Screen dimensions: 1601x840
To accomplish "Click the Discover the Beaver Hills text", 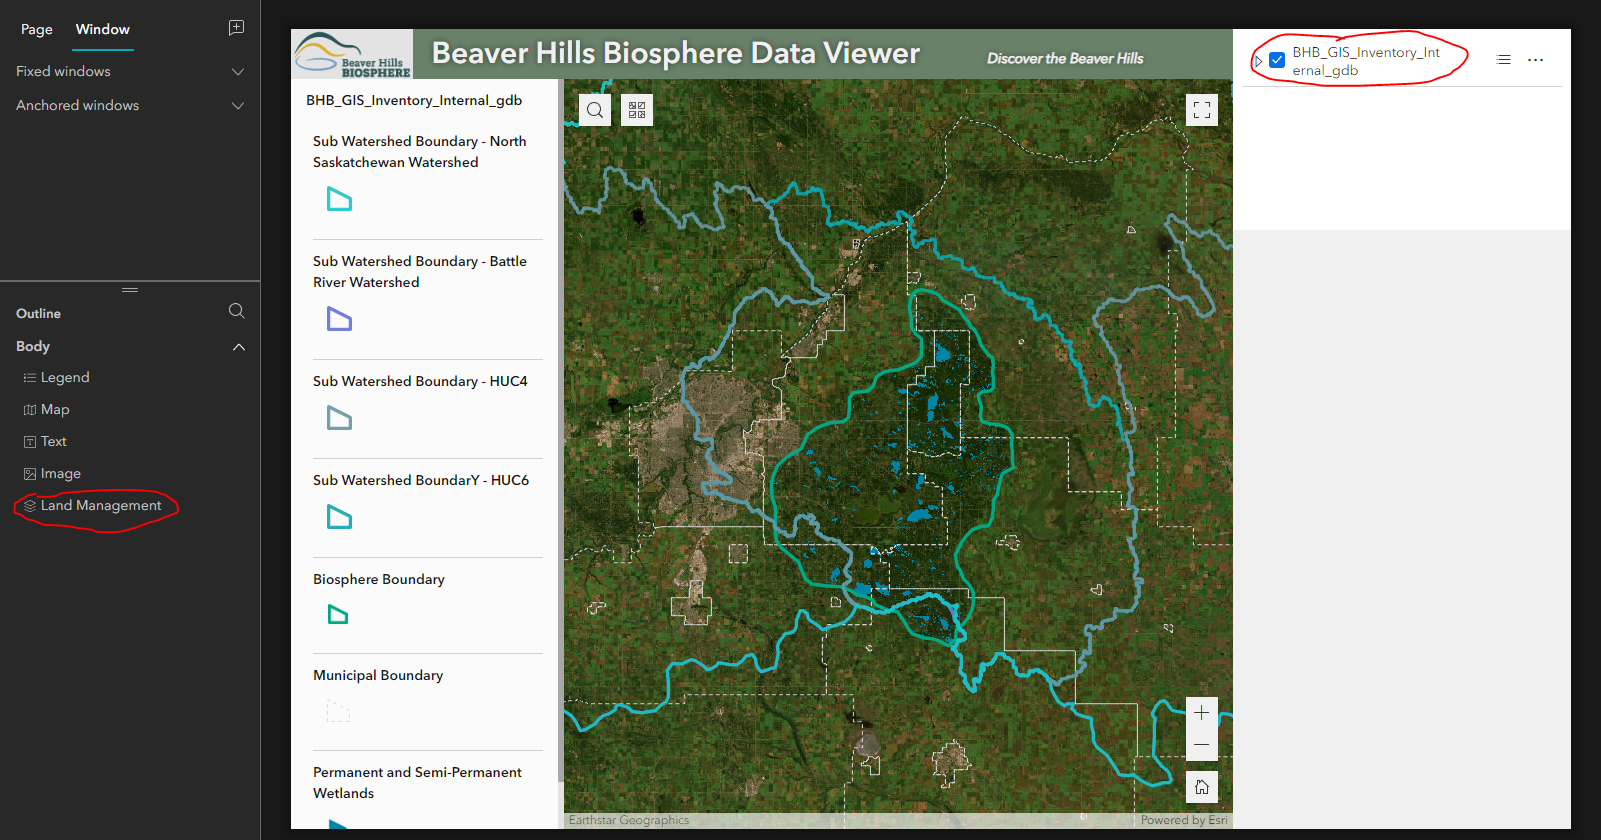I will coord(1065,59).
